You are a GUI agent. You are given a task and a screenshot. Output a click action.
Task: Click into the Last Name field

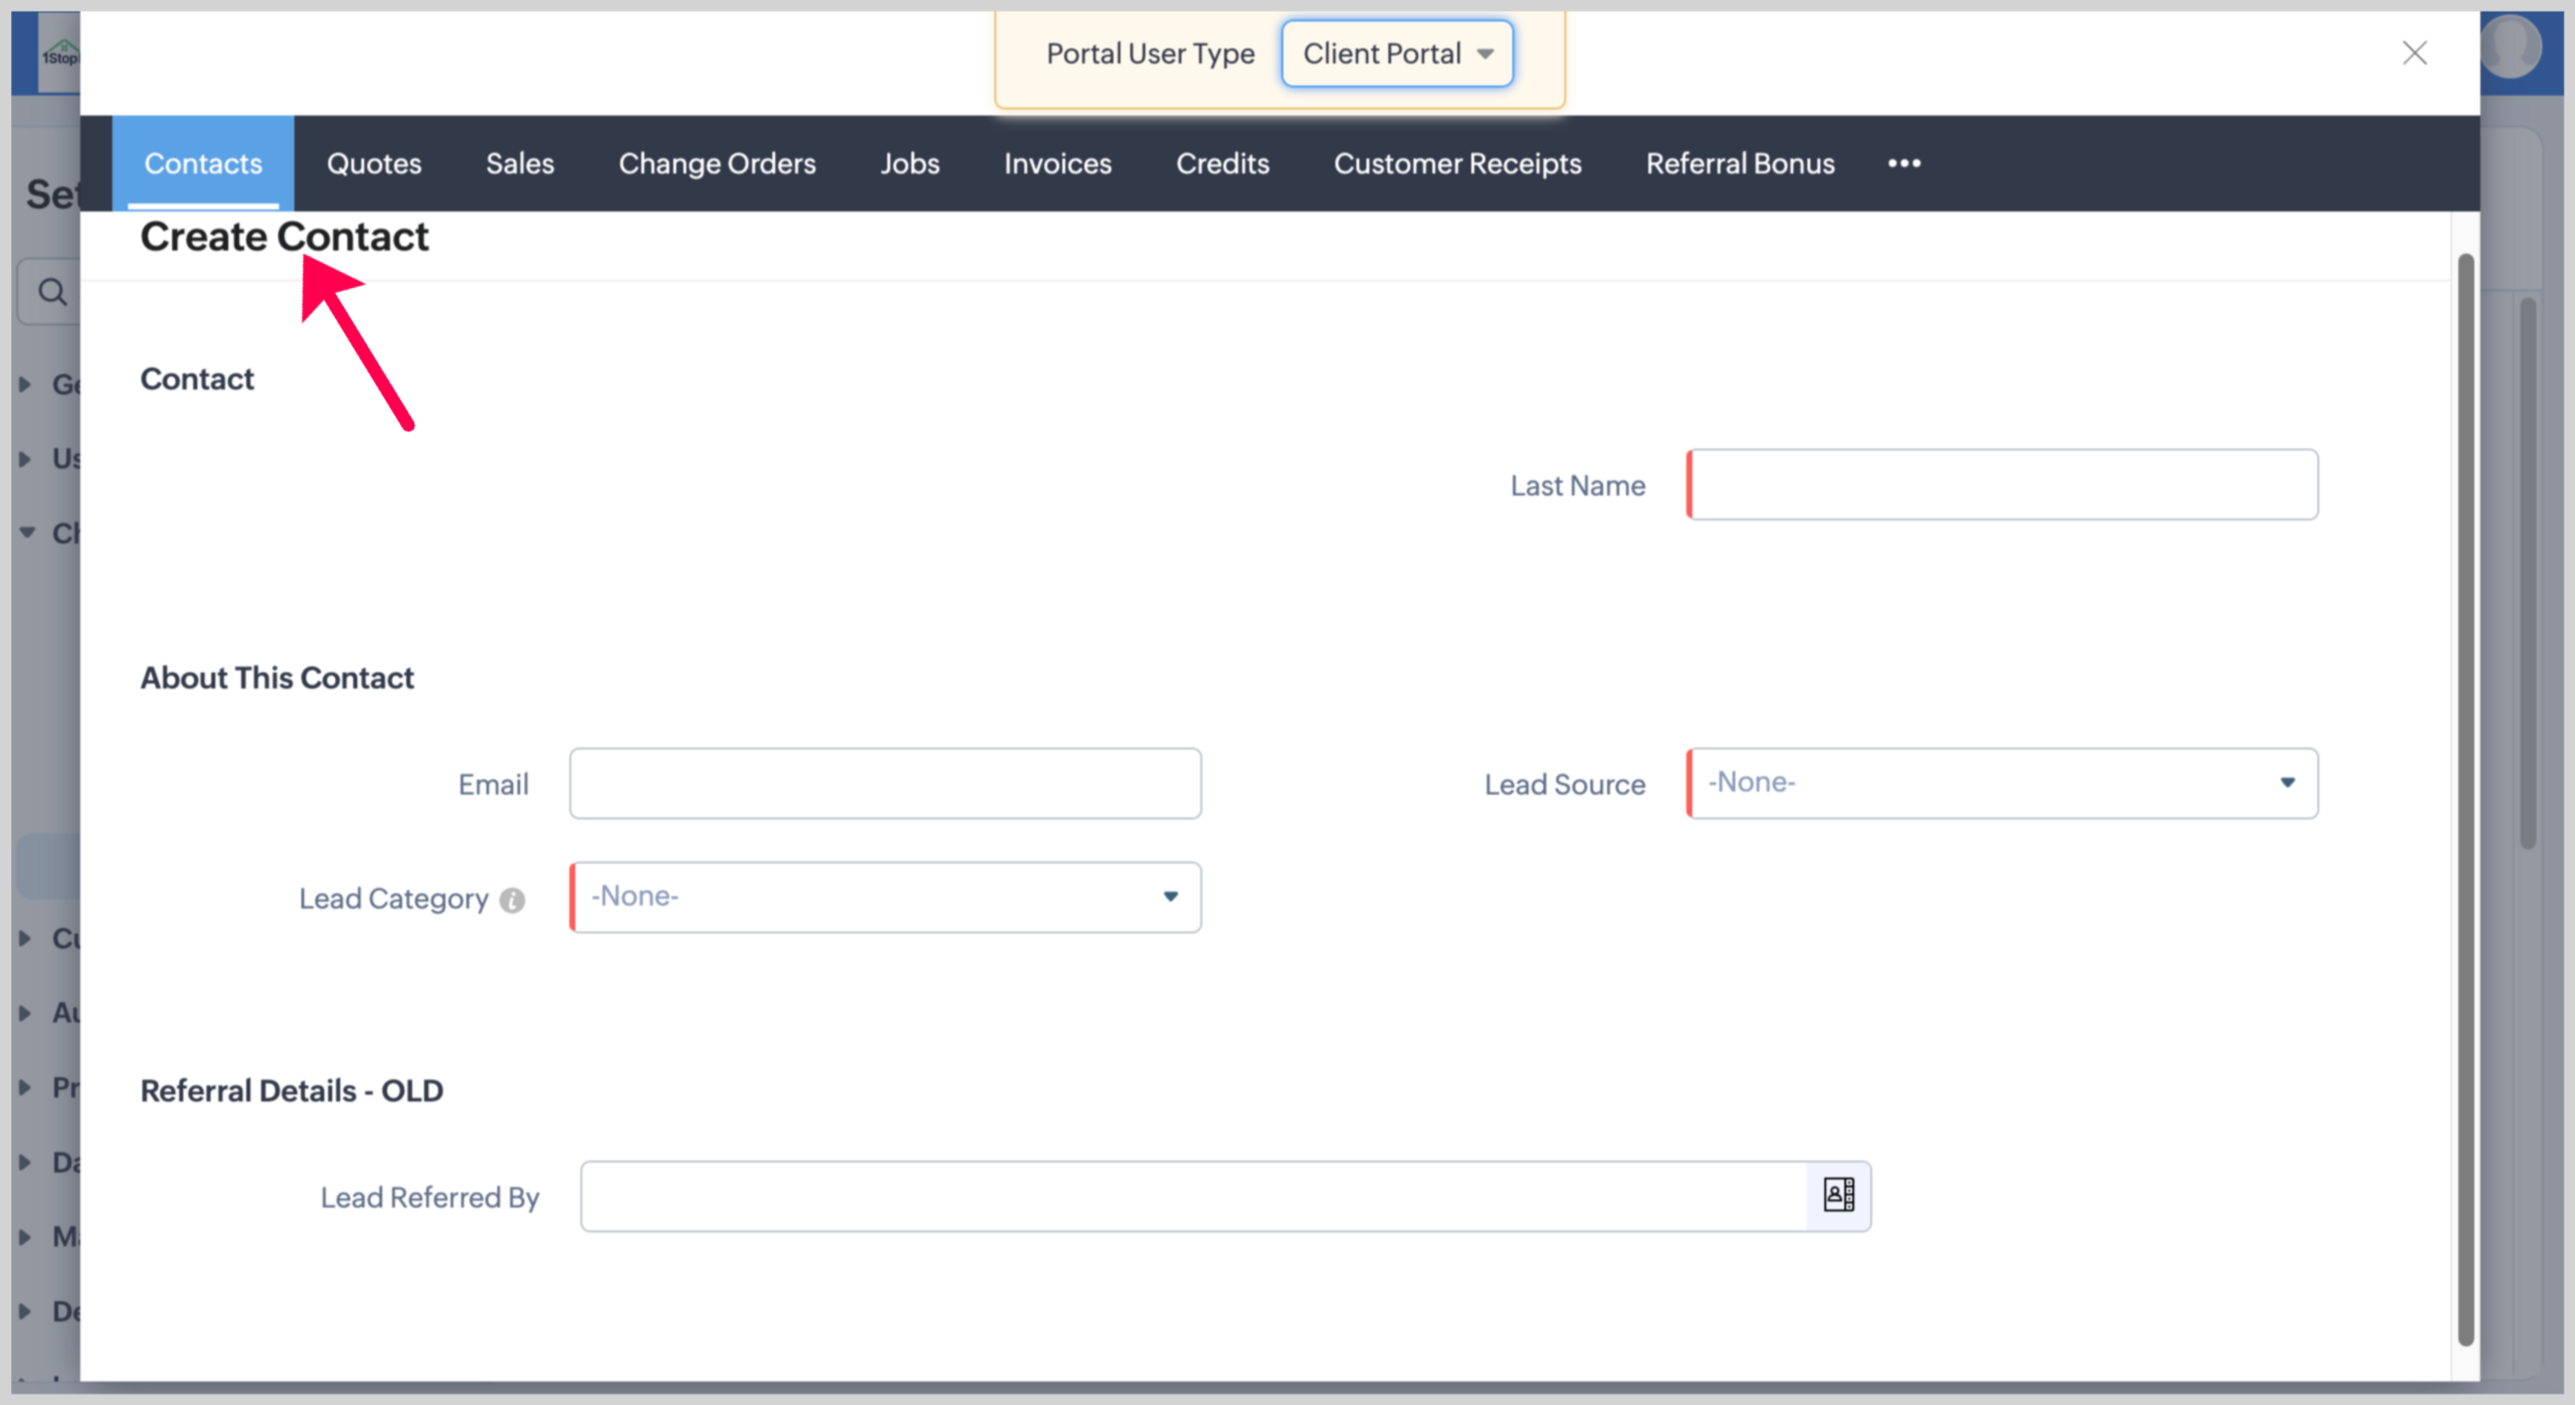pos(2001,485)
